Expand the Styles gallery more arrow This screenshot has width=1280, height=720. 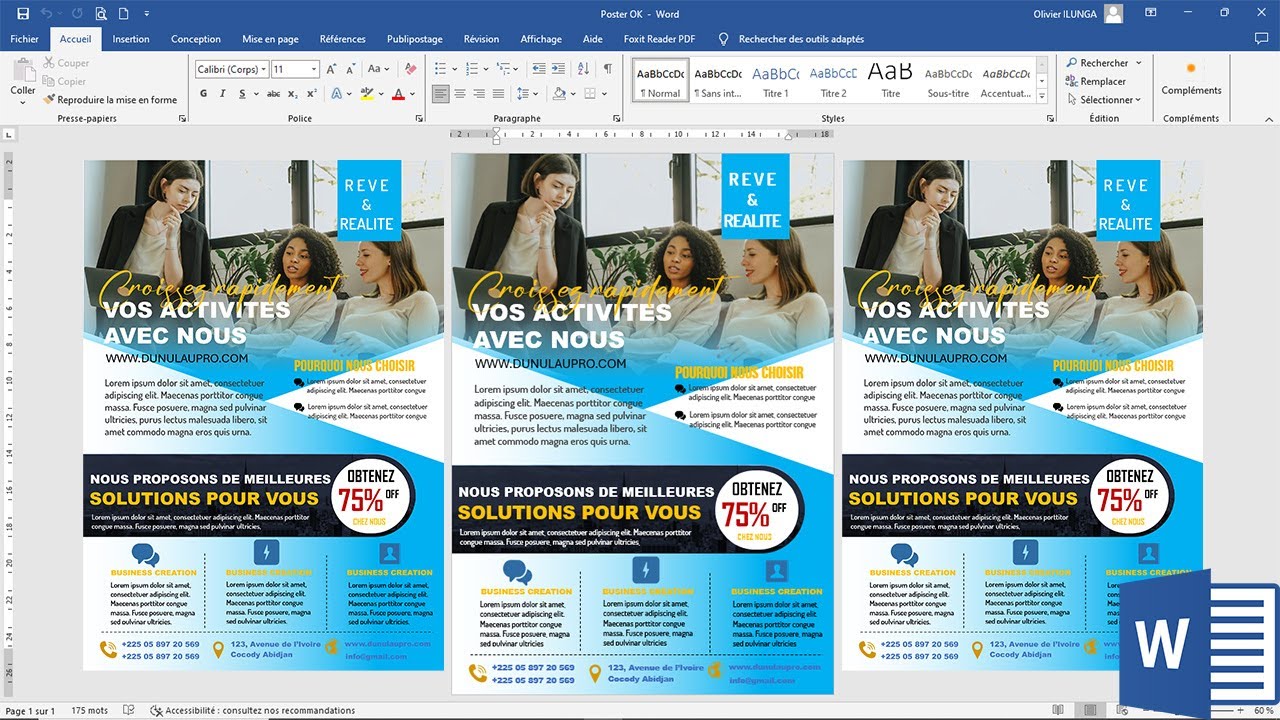click(1043, 97)
